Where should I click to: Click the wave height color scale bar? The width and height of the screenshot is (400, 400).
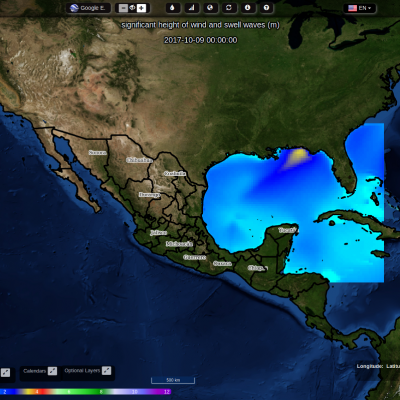pyautogui.click(x=86, y=392)
